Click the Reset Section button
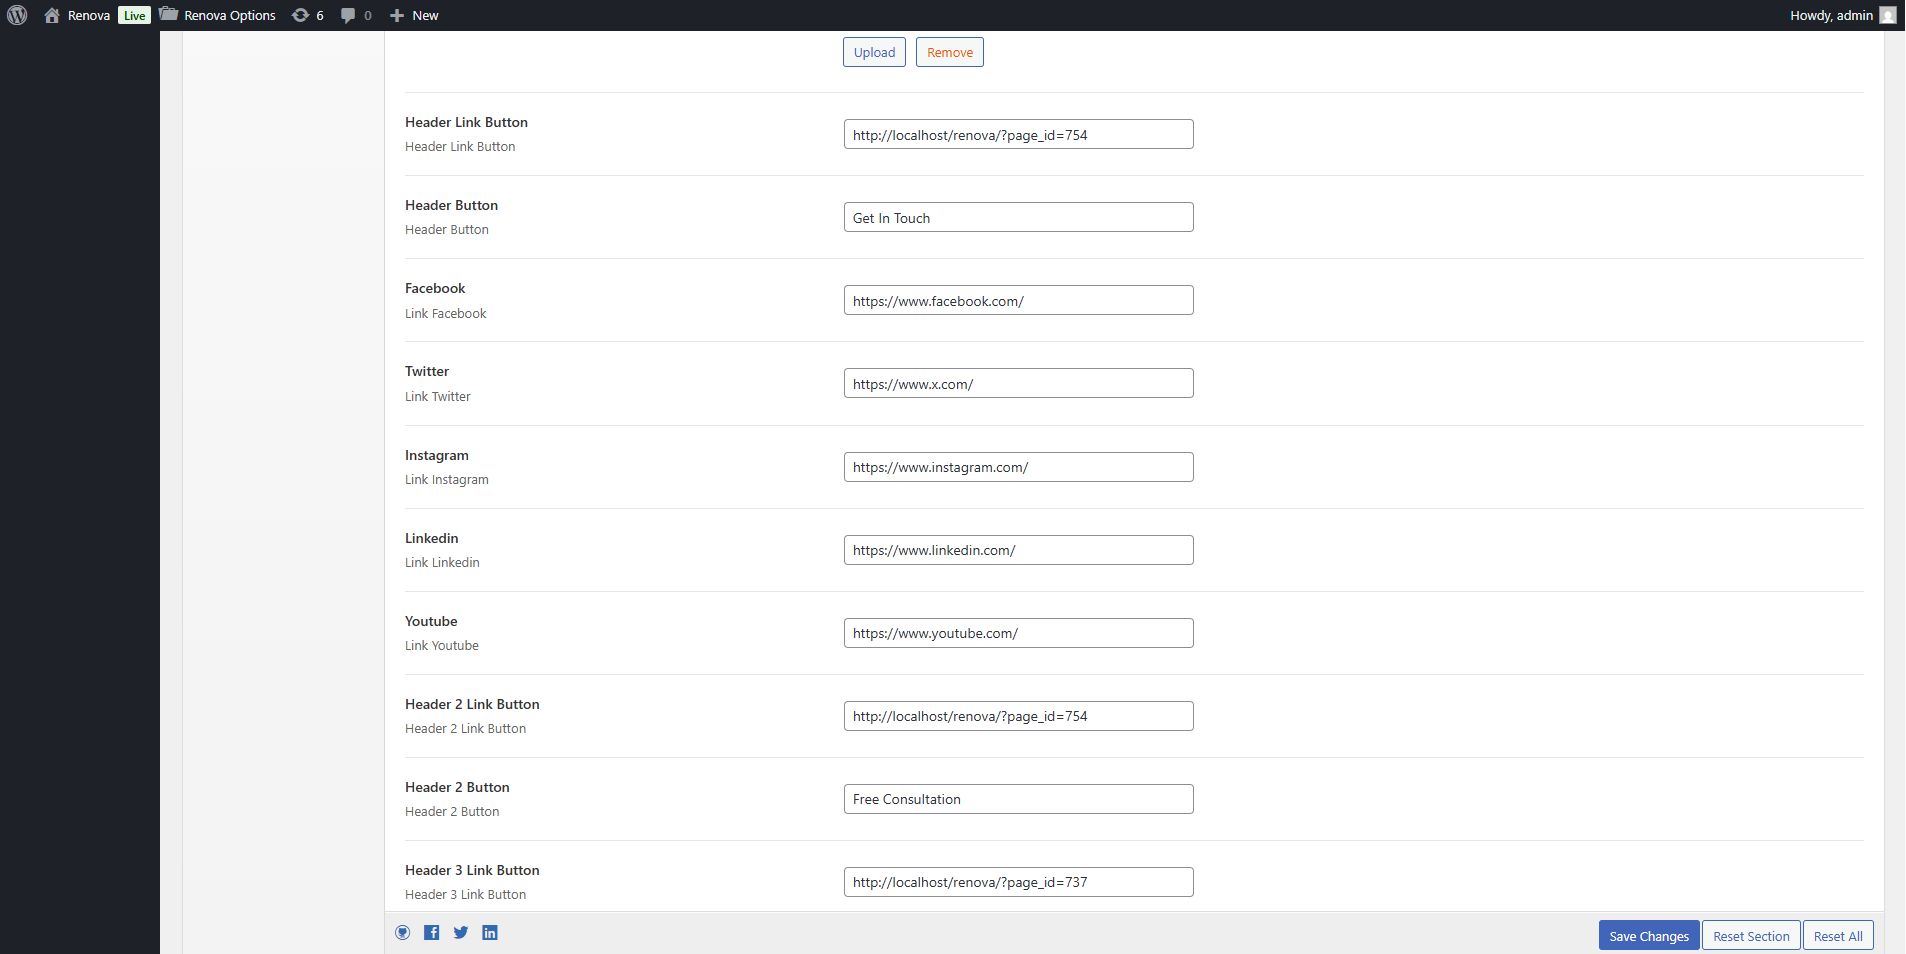The height and width of the screenshot is (954, 1906). click(1750, 936)
